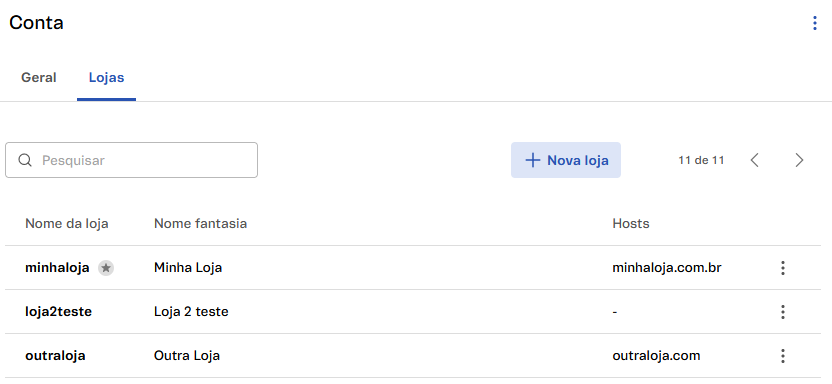The height and width of the screenshot is (384, 832).
Task: Switch to the Geral tab
Action: point(39,77)
